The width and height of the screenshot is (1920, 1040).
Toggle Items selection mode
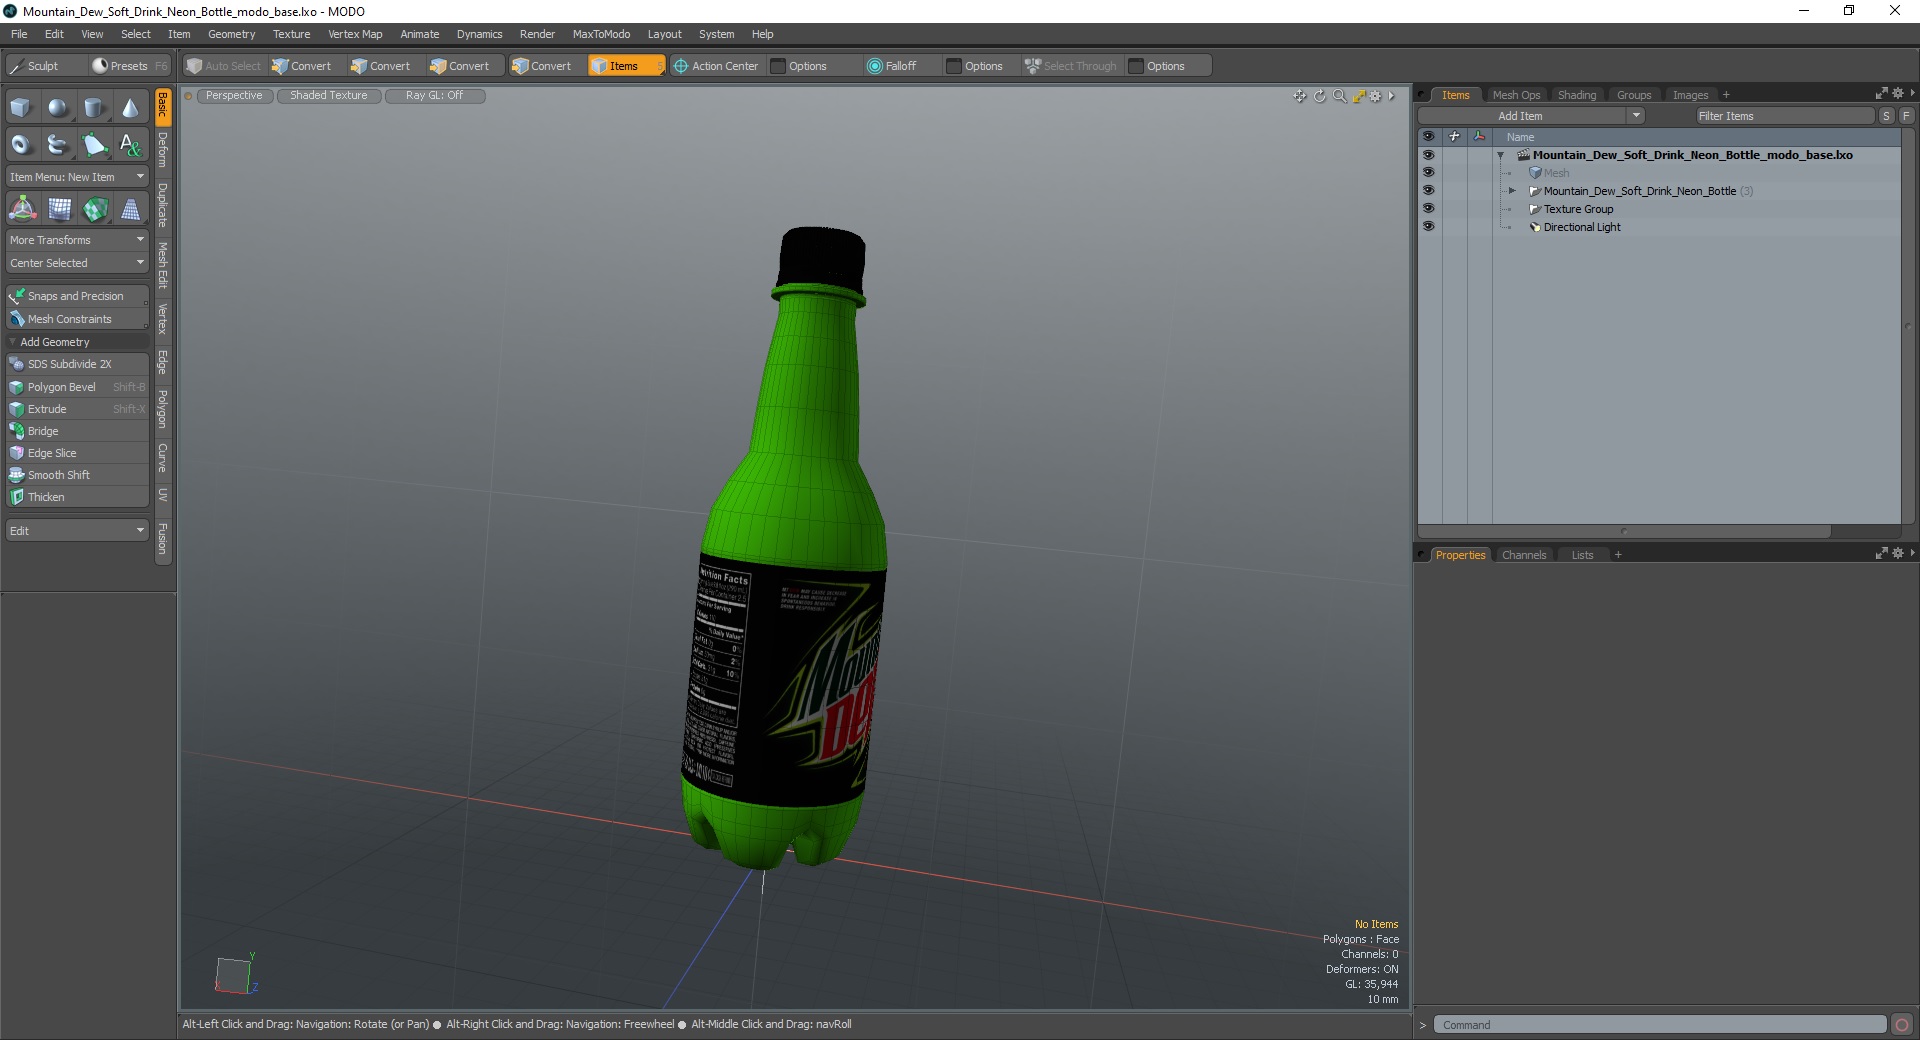click(625, 66)
